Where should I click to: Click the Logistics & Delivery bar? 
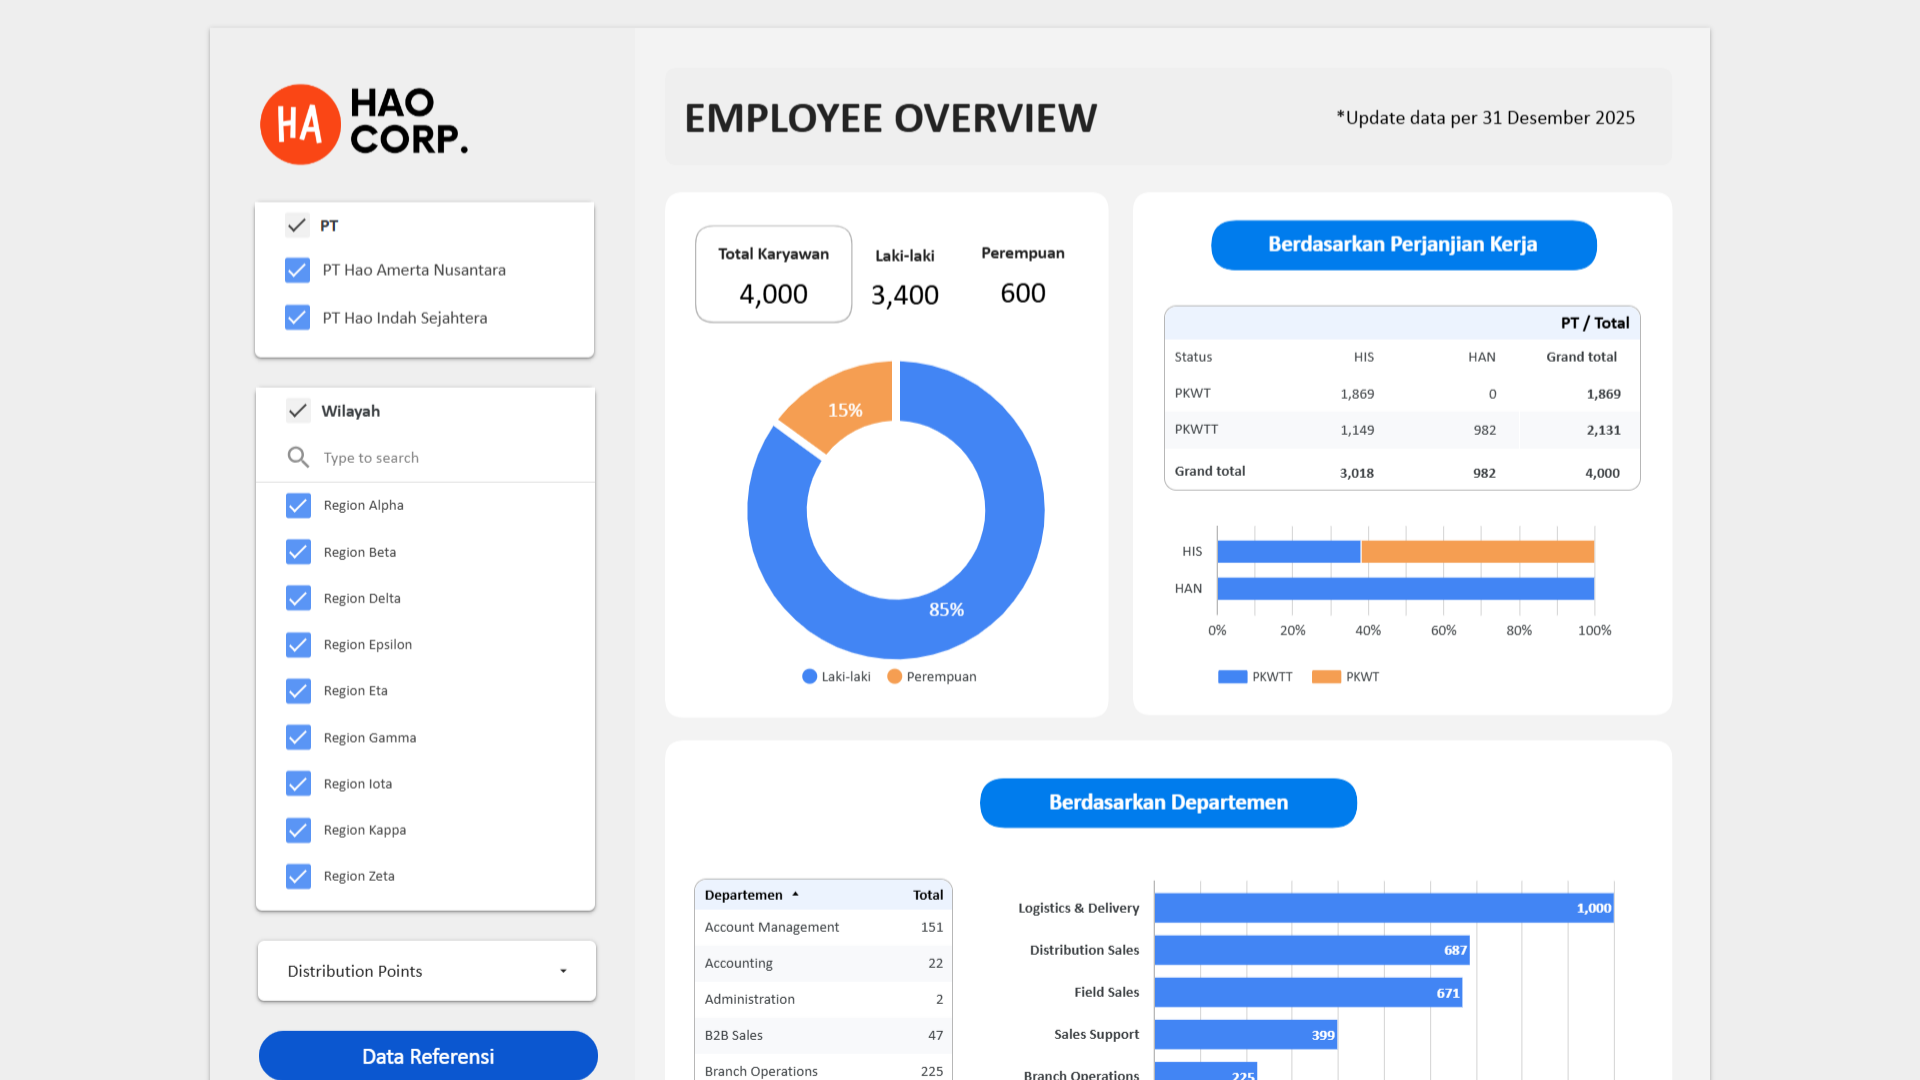pos(1383,908)
